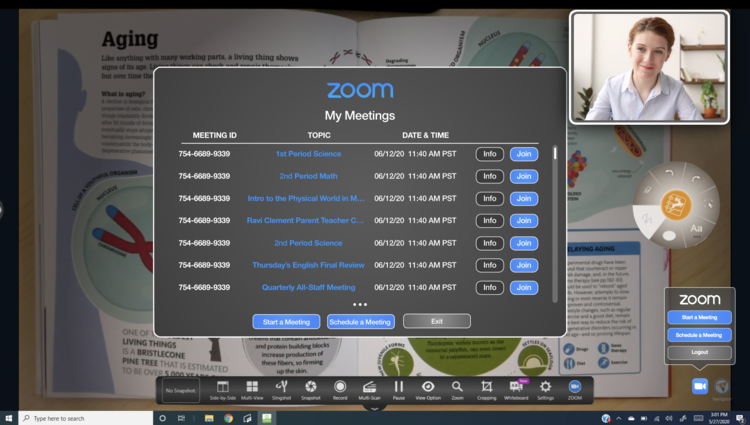
Task: Click the No Snapshot preview box
Action: (x=181, y=390)
